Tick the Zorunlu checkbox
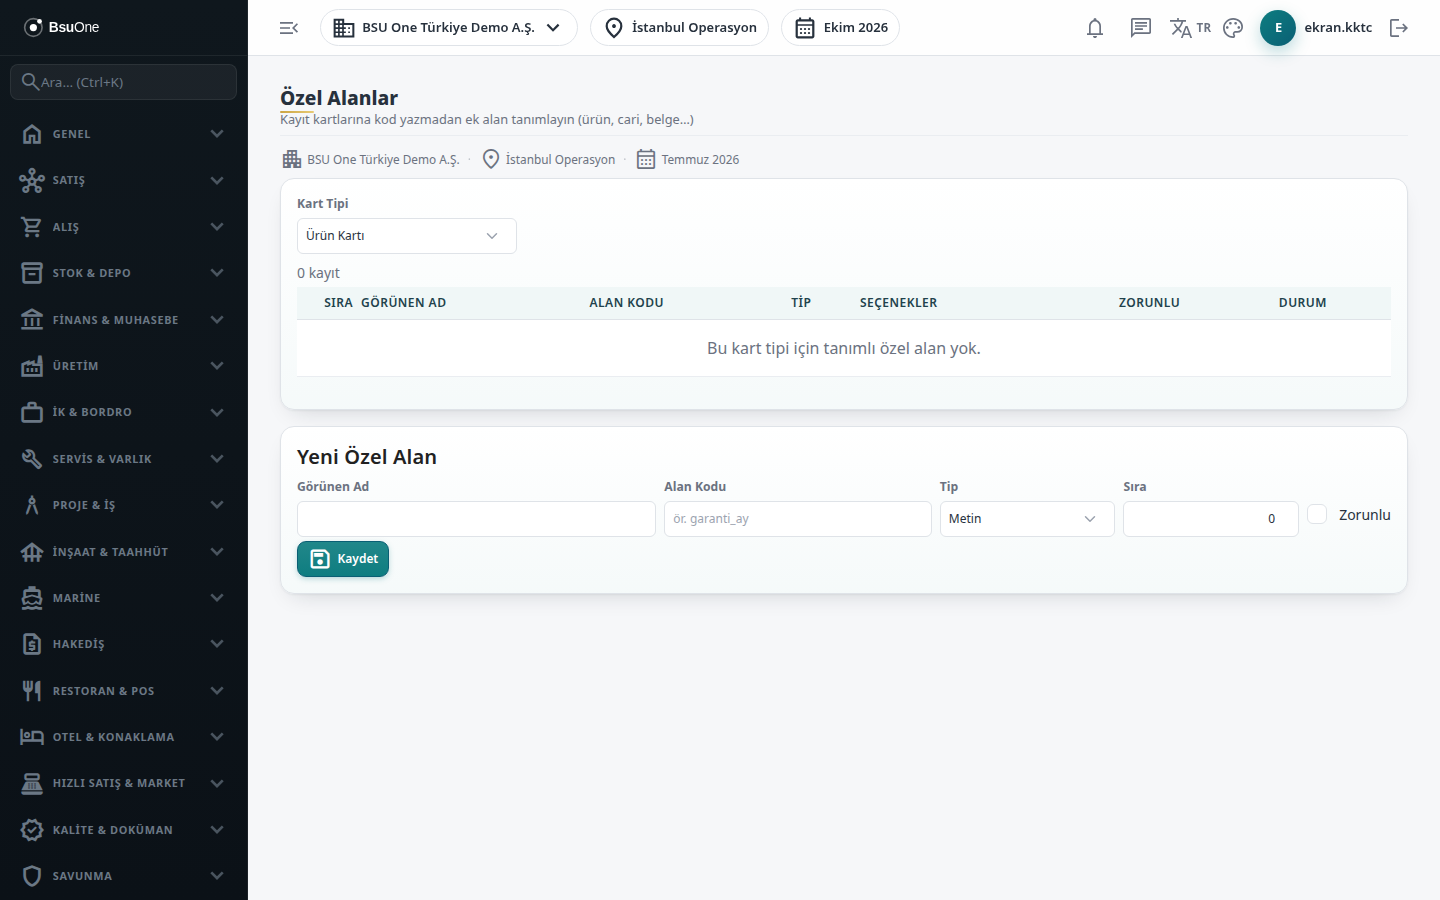This screenshot has width=1440, height=900. click(x=1317, y=514)
